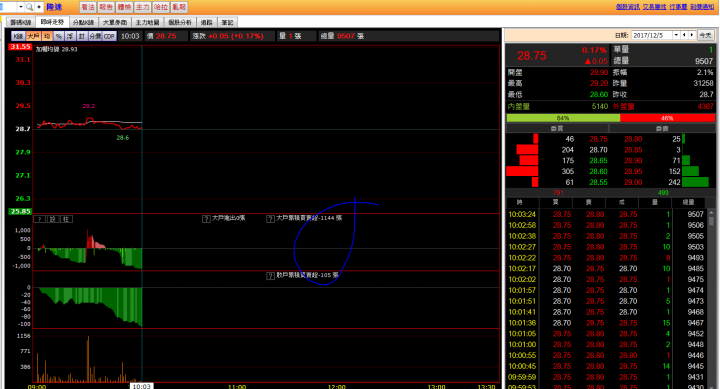
Task: Select the 10:01:36 trade row
Action: click(606, 323)
